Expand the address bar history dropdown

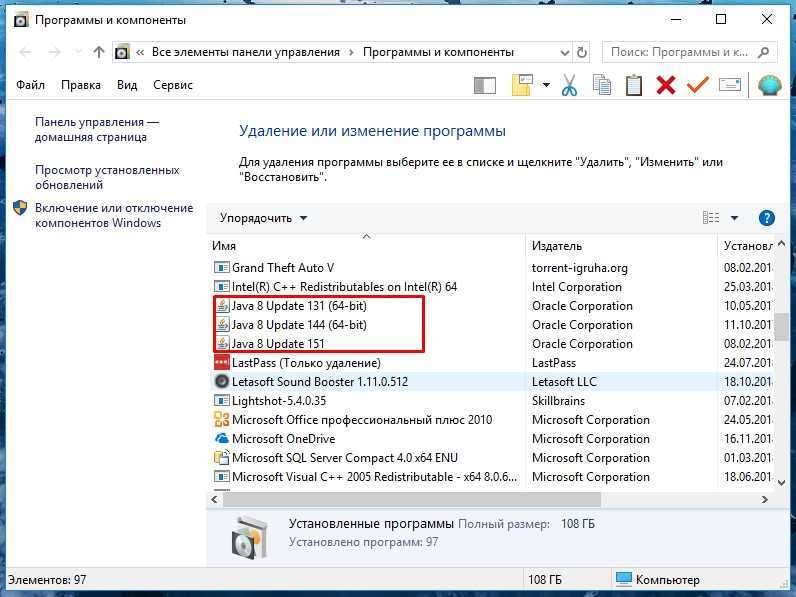(565, 52)
